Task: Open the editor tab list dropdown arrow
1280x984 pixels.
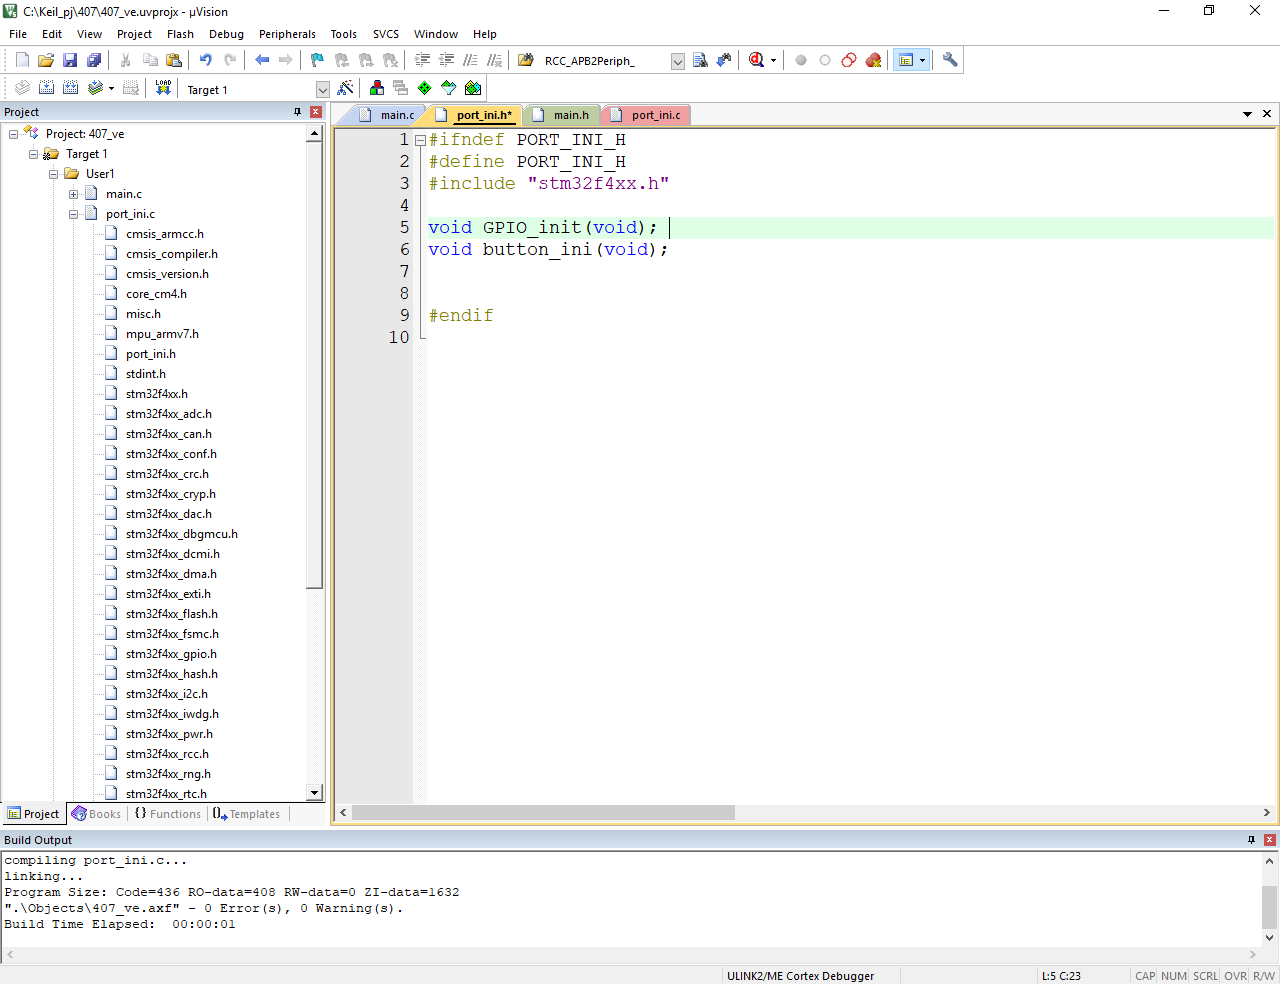Action: point(1248,114)
